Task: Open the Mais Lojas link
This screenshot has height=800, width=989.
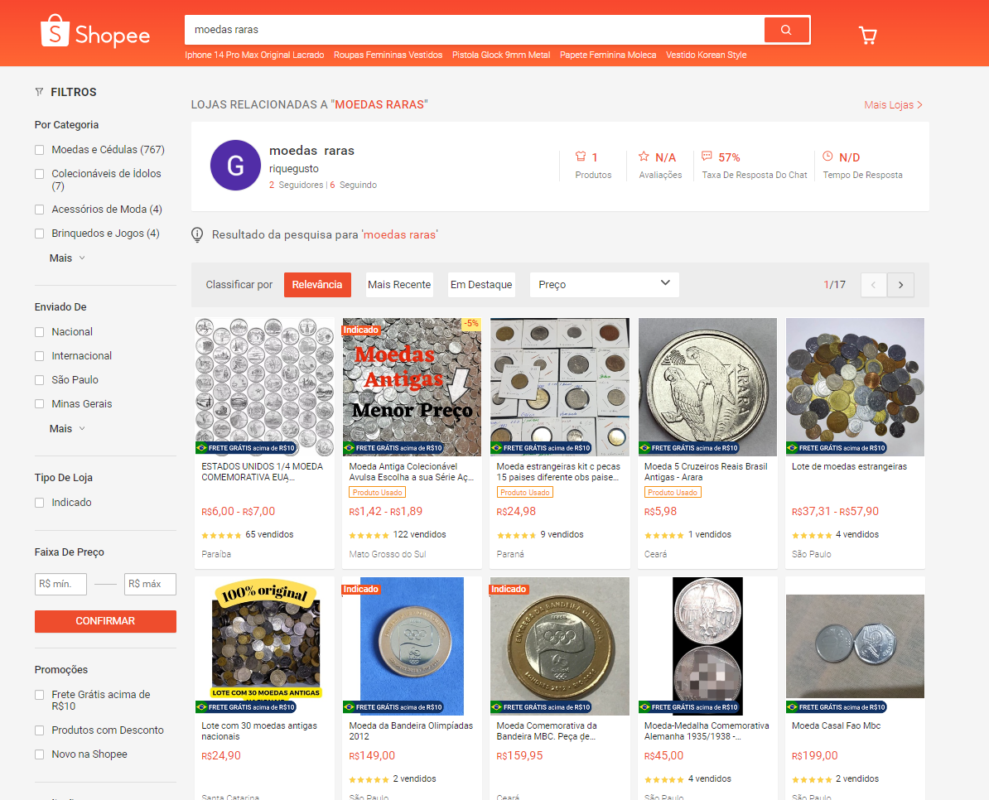Action: (x=892, y=105)
